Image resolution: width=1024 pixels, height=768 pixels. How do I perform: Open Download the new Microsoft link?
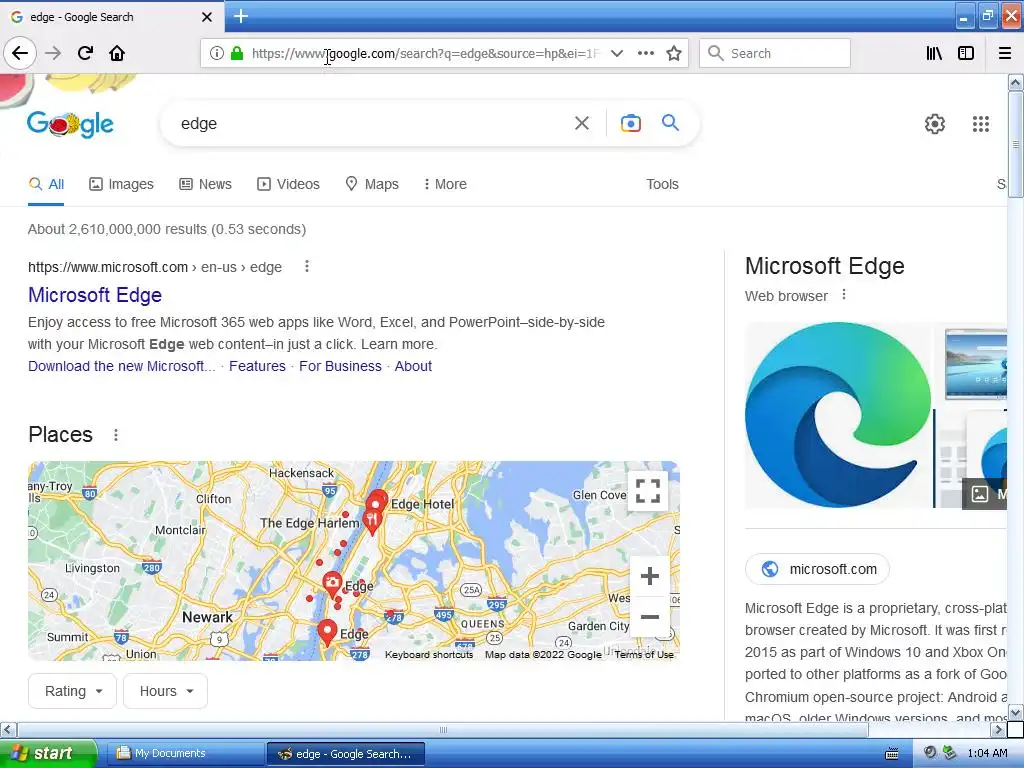(x=121, y=366)
